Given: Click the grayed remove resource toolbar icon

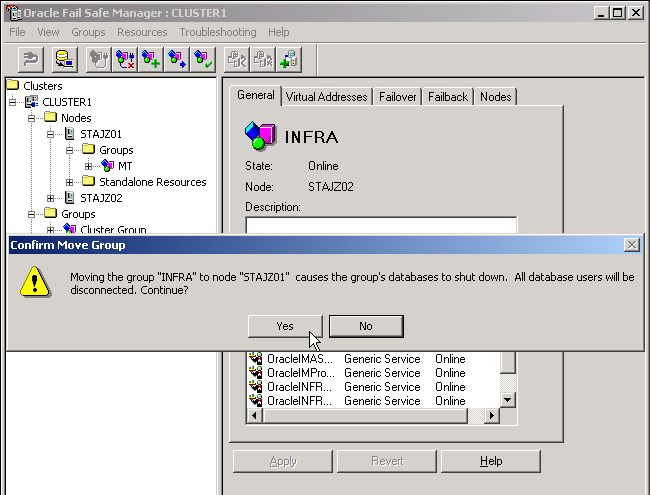Looking at the screenshot, I should 263,59.
